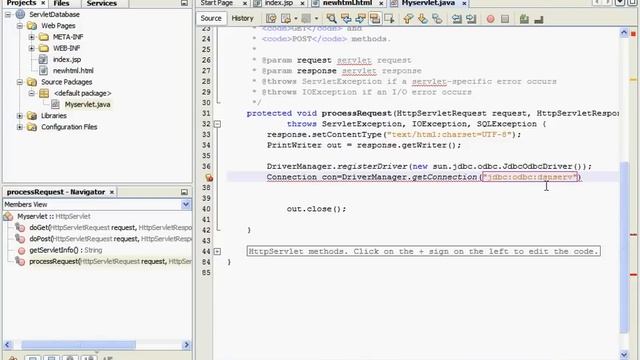Screen dimensions: 640x360
Task: Click the editor scrollbar up arrow
Action: 624,33
